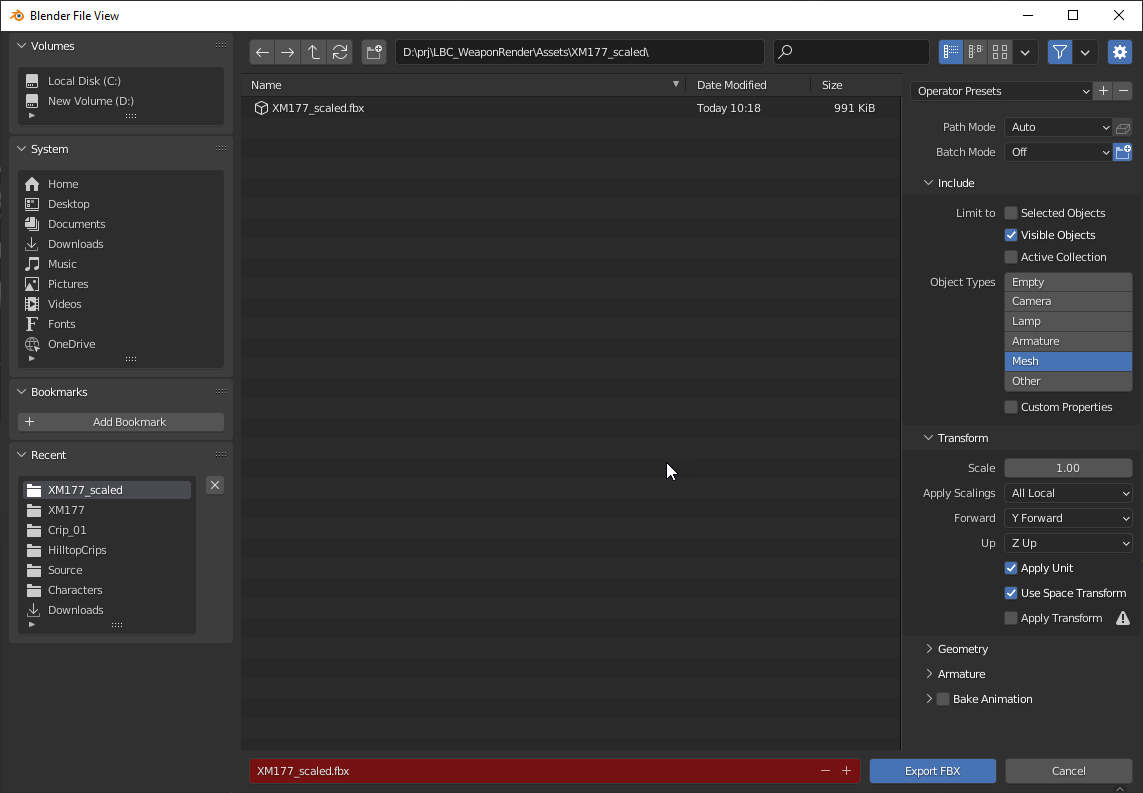The height and width of the screenshot is (793, 1143).
Task: Go to parent directory icon
Action: click(x=313, y=52)
